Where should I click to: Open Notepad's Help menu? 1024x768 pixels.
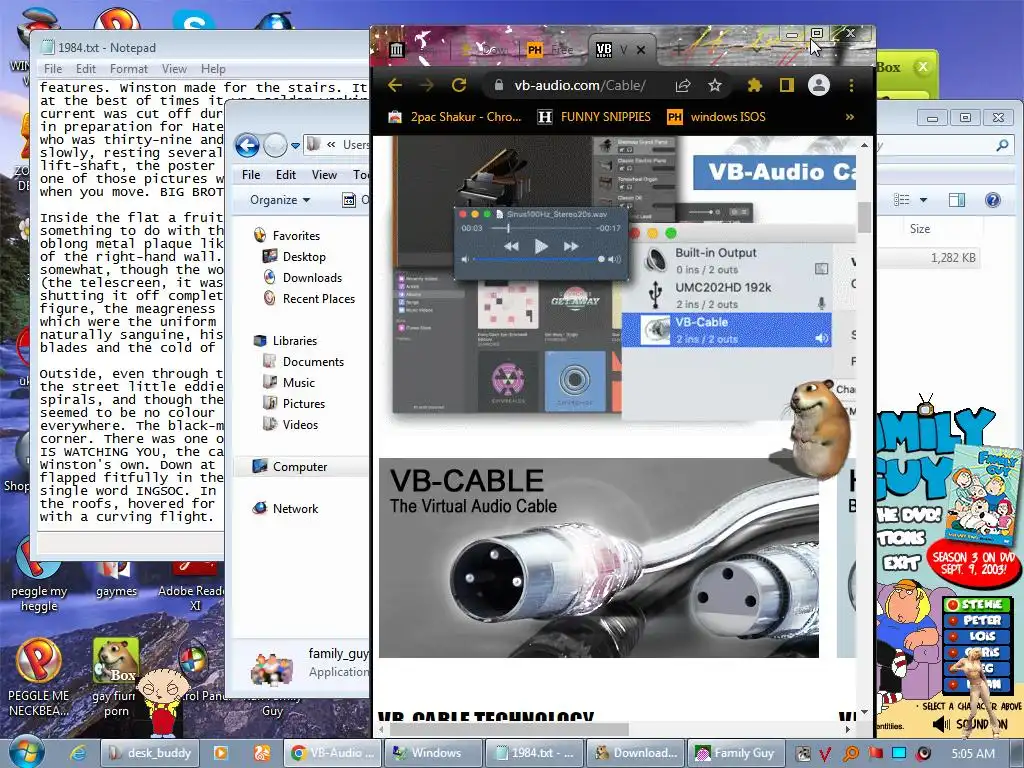(x=213, y=69)
